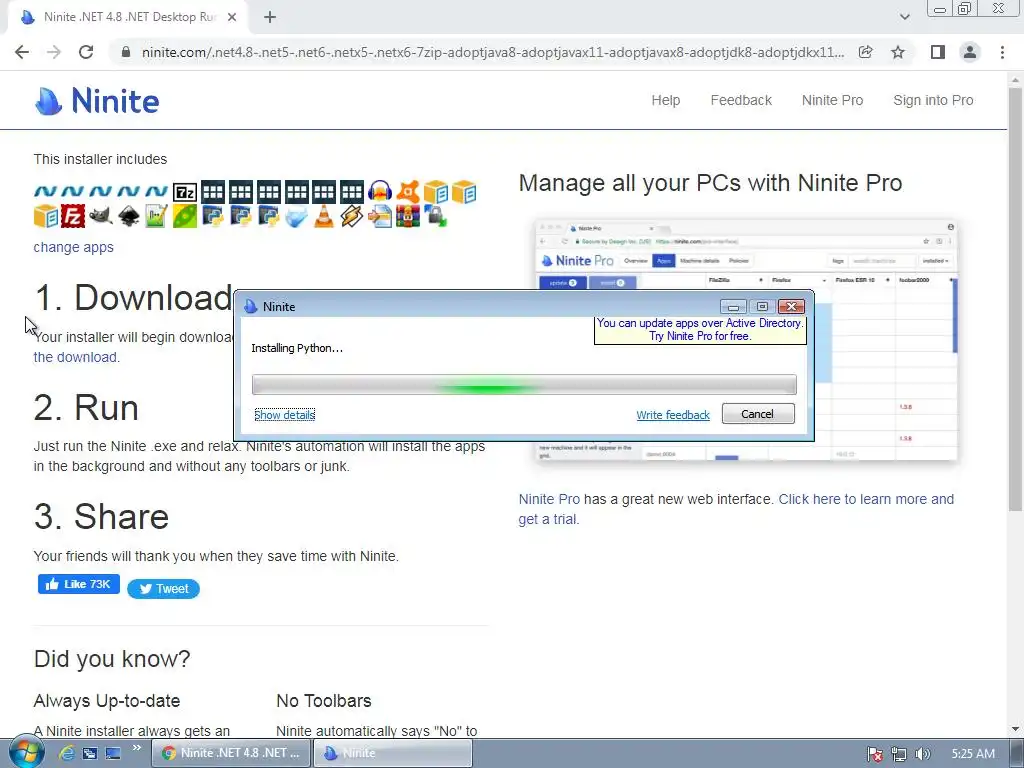Screen dimensions: 1024x768
Task: Click Sign into Pro
Action: click(933, 101)
